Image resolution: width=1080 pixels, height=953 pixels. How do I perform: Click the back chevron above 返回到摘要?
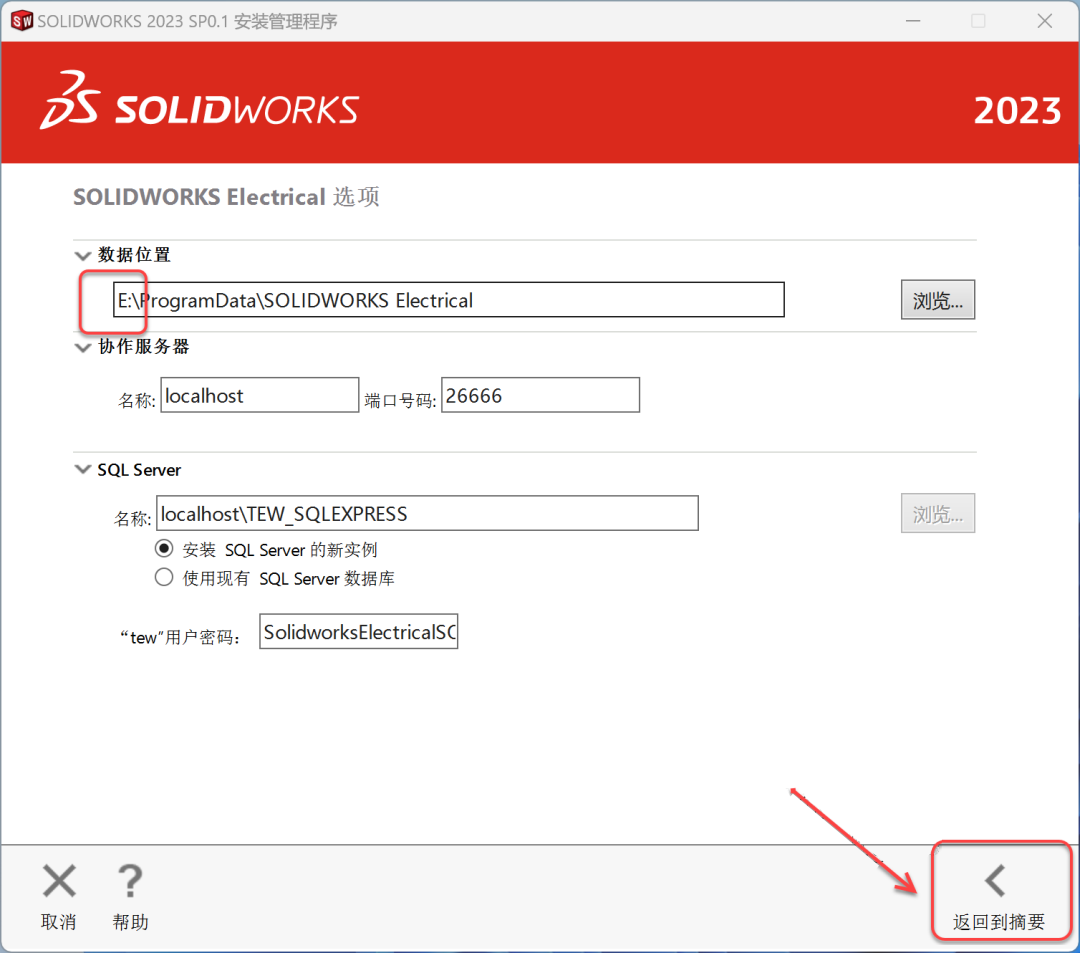coord(993,879)
